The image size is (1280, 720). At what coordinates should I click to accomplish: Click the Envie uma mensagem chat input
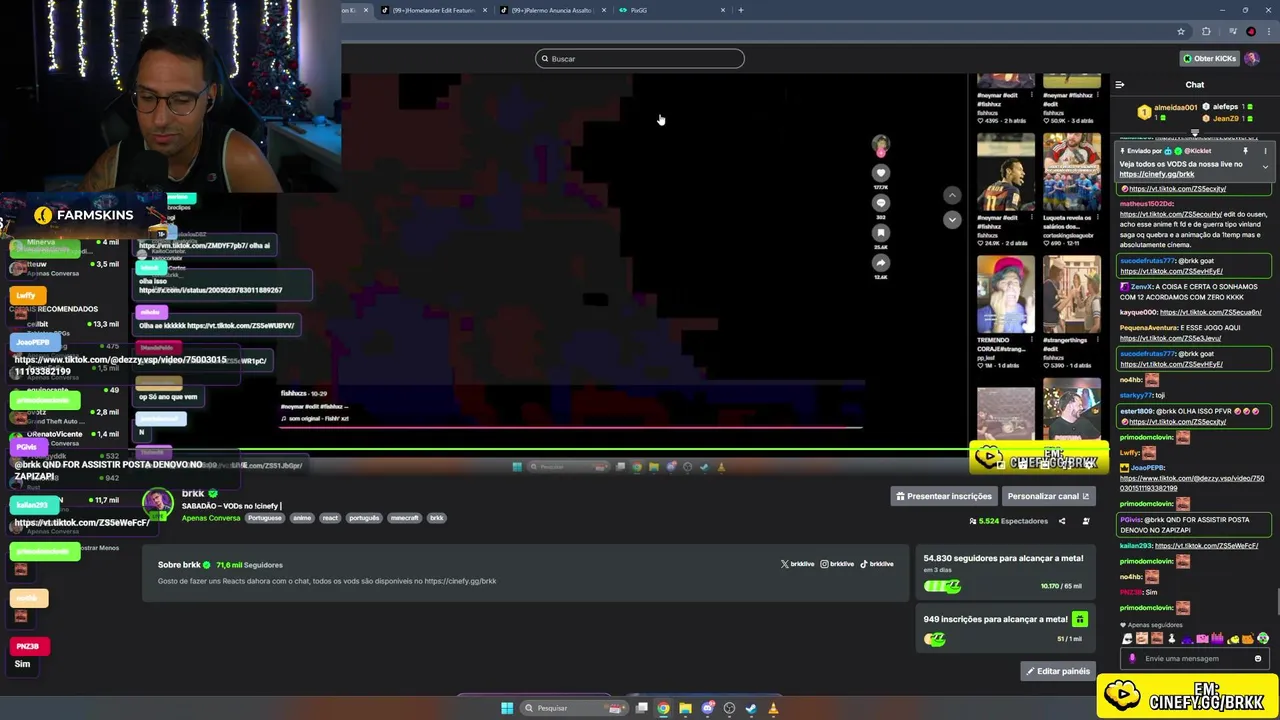[x=1194, y=658]
